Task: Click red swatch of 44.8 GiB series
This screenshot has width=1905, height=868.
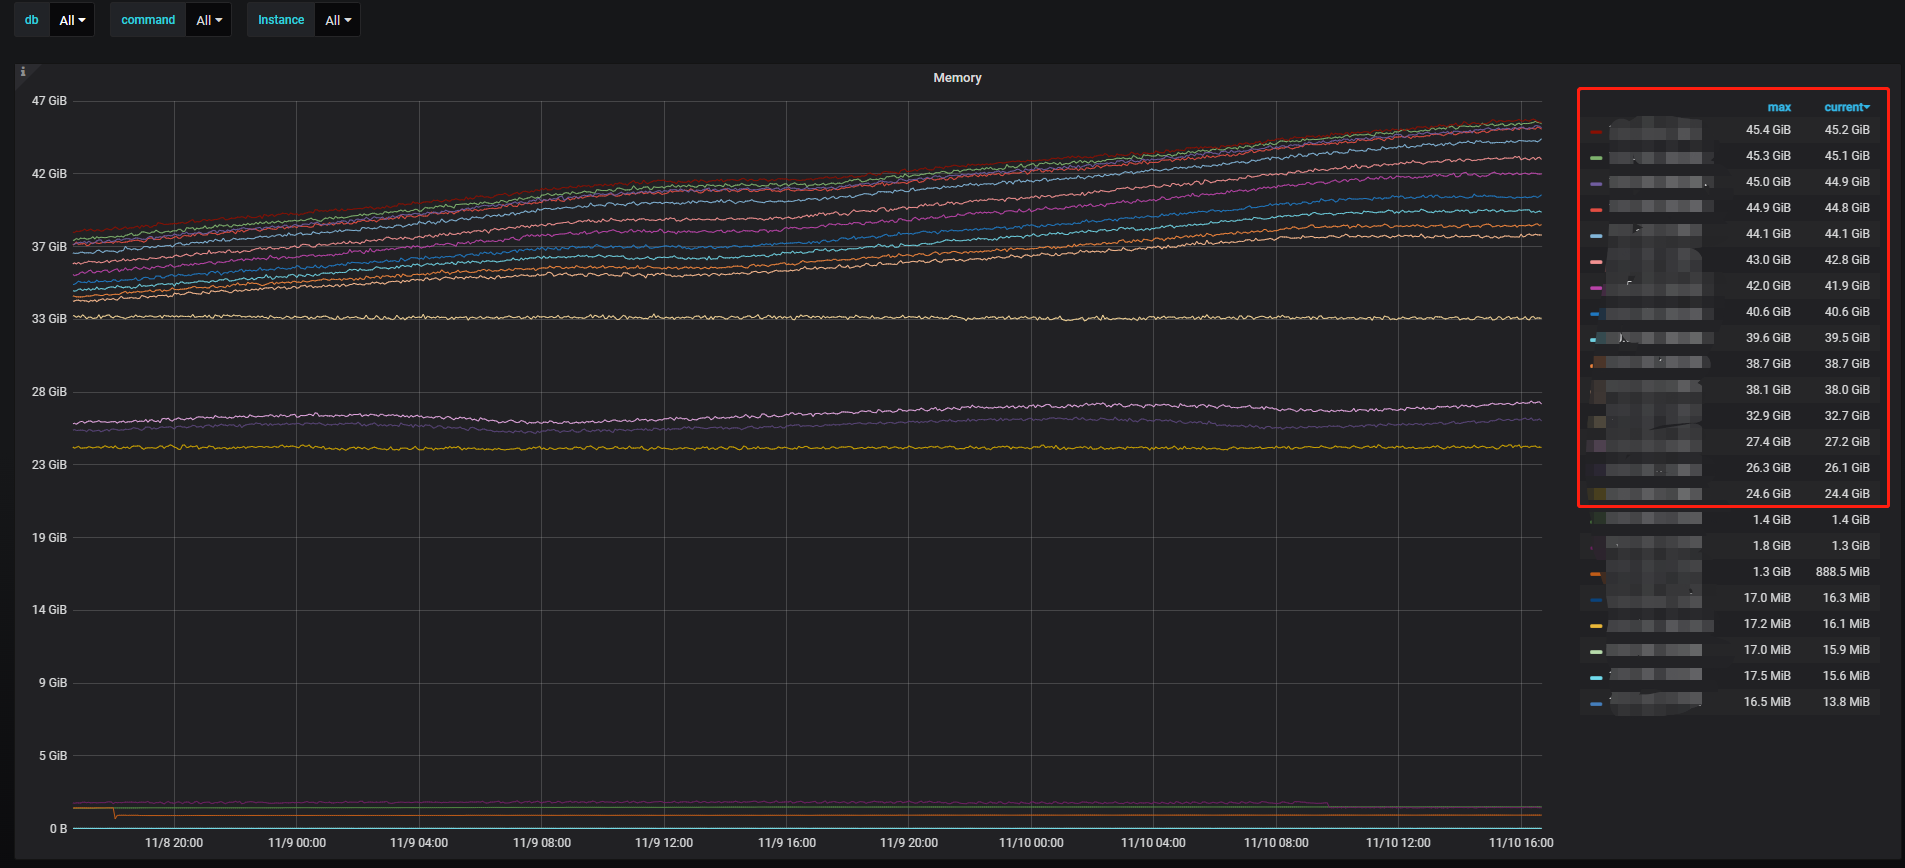Action: coord(1596,209)
